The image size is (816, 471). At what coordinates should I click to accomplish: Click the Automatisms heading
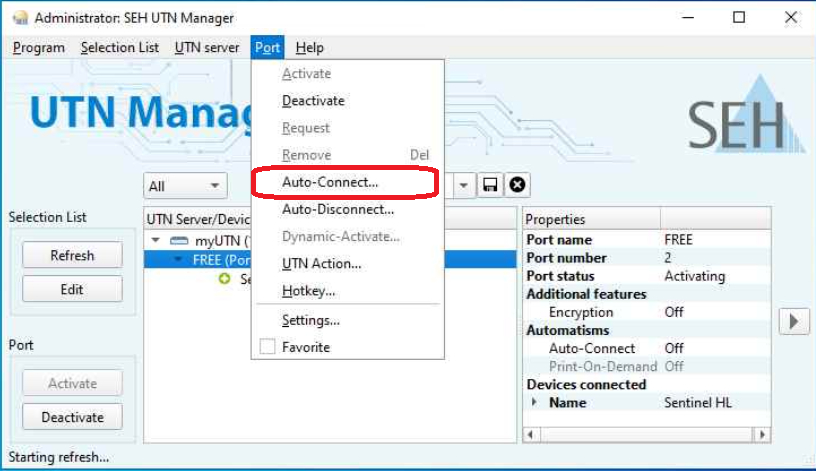pyautogui.click(x=568, y=330)
